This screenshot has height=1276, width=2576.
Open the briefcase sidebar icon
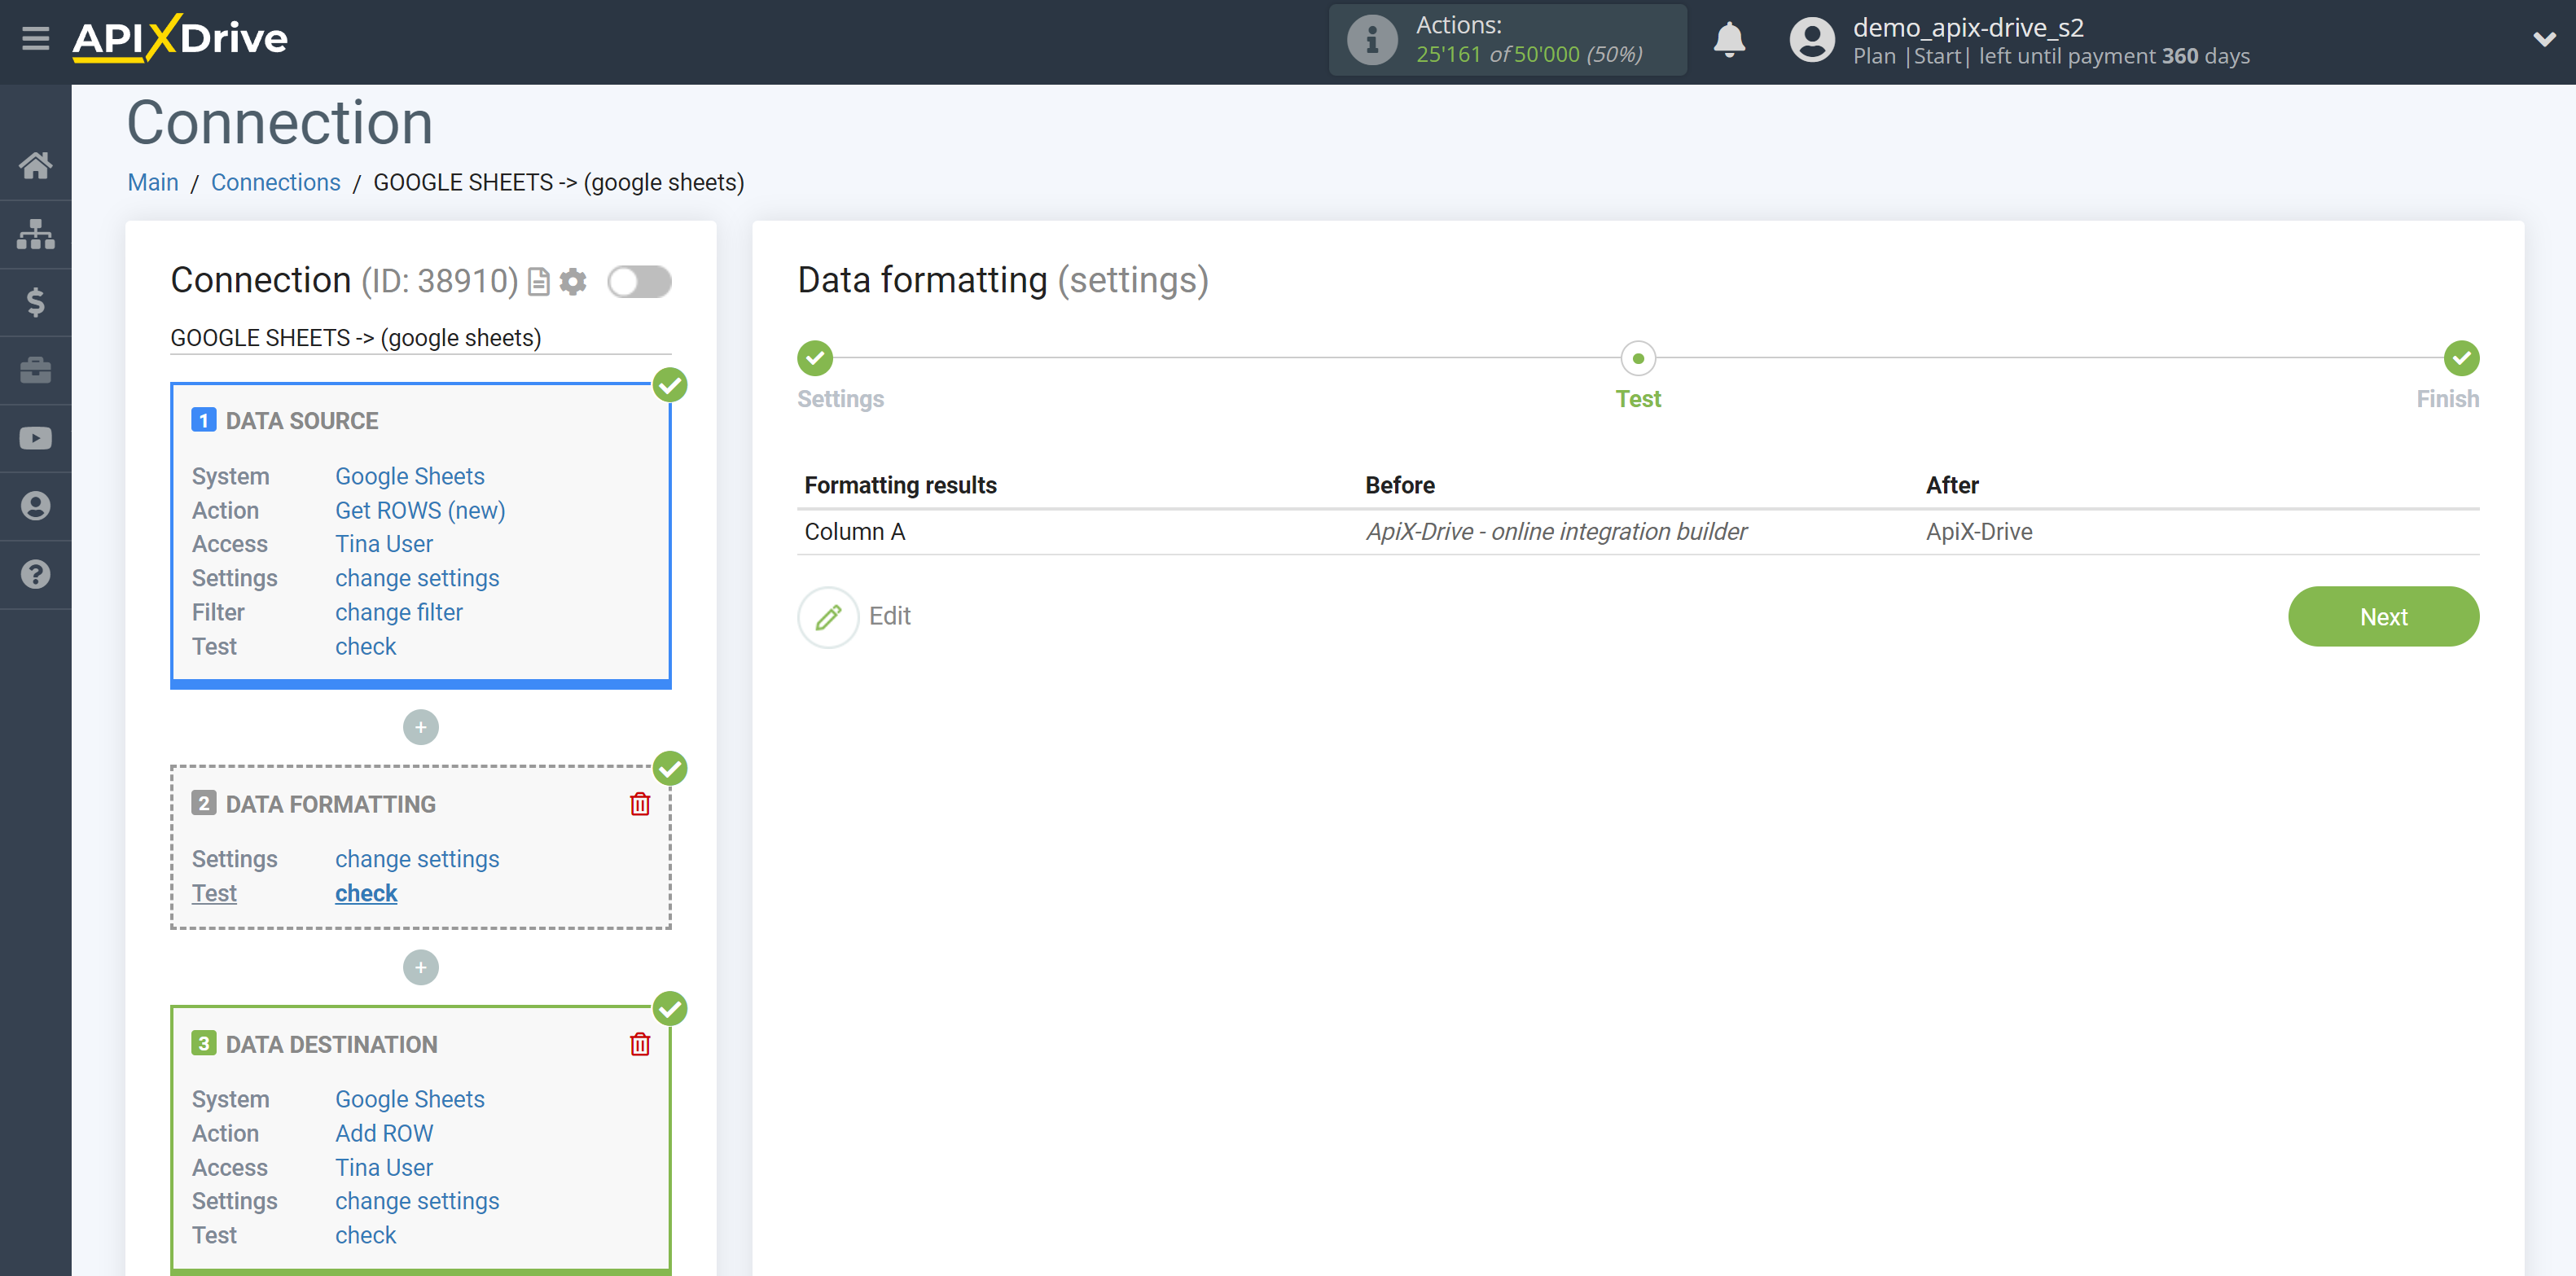(36, 370)
